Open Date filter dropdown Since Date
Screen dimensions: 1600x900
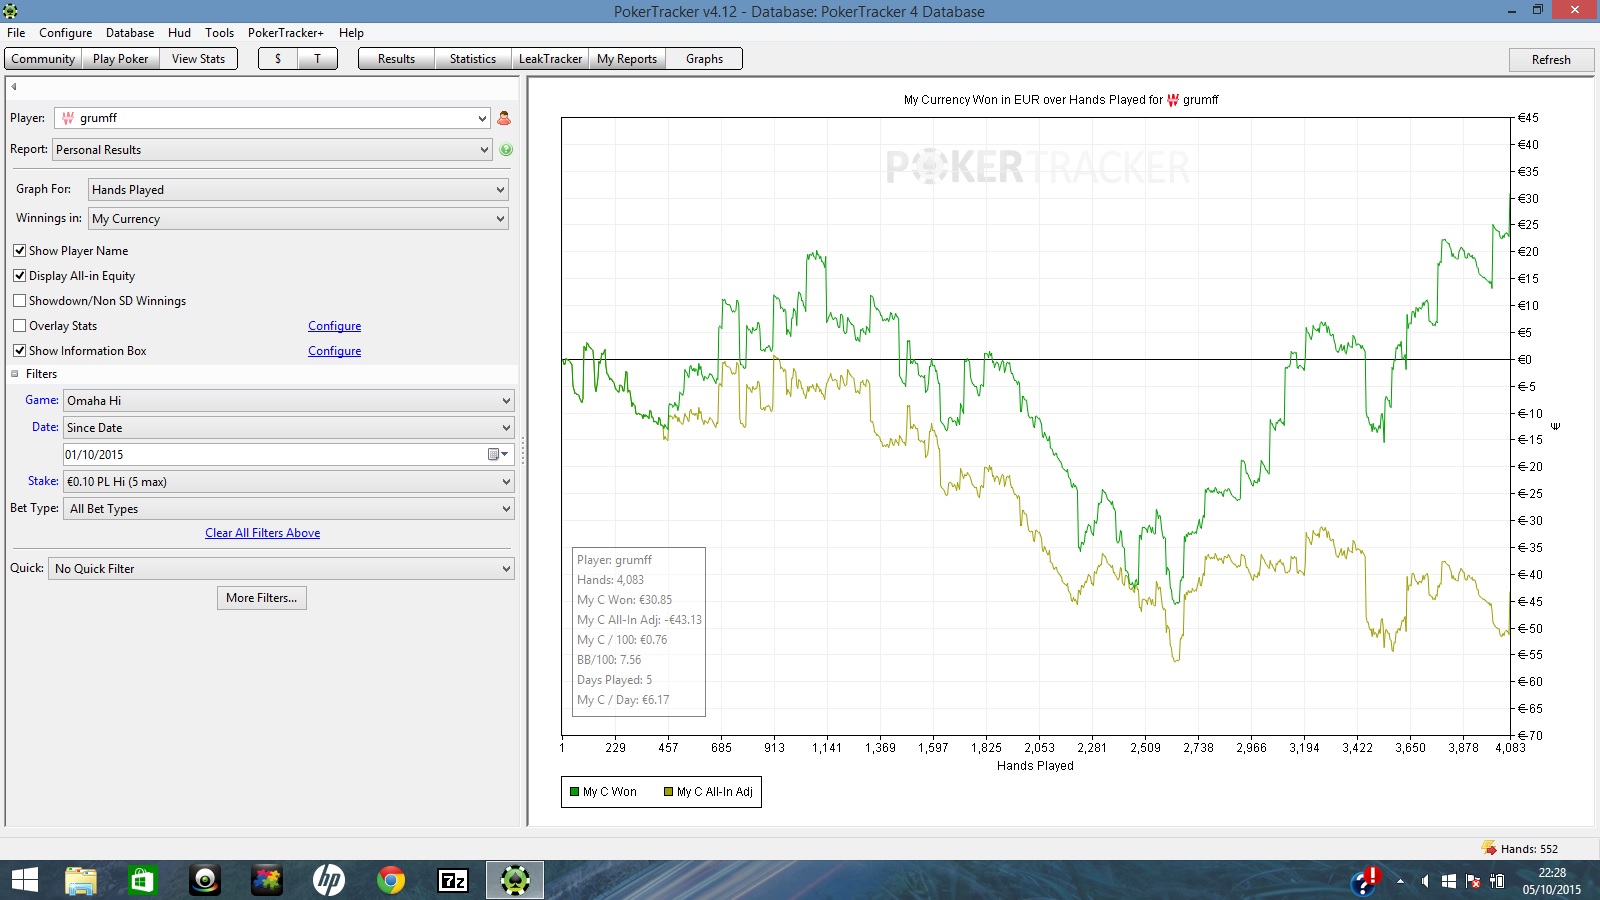click(289, 428)
